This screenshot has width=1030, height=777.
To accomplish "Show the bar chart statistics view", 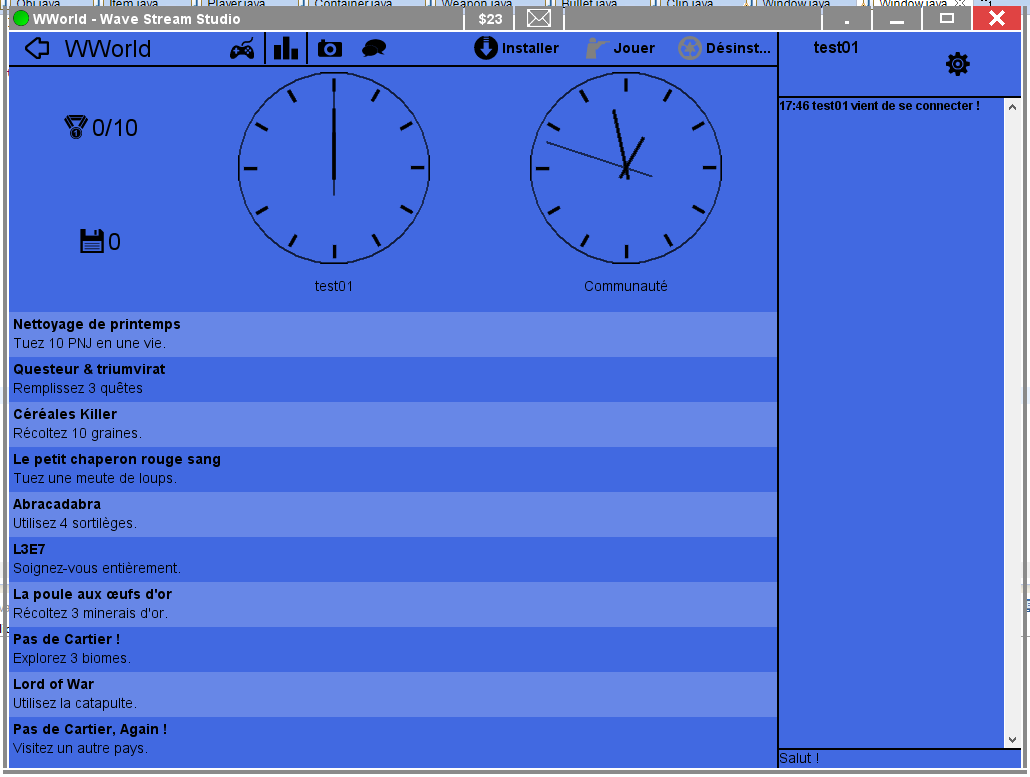I will click(286, 48).
